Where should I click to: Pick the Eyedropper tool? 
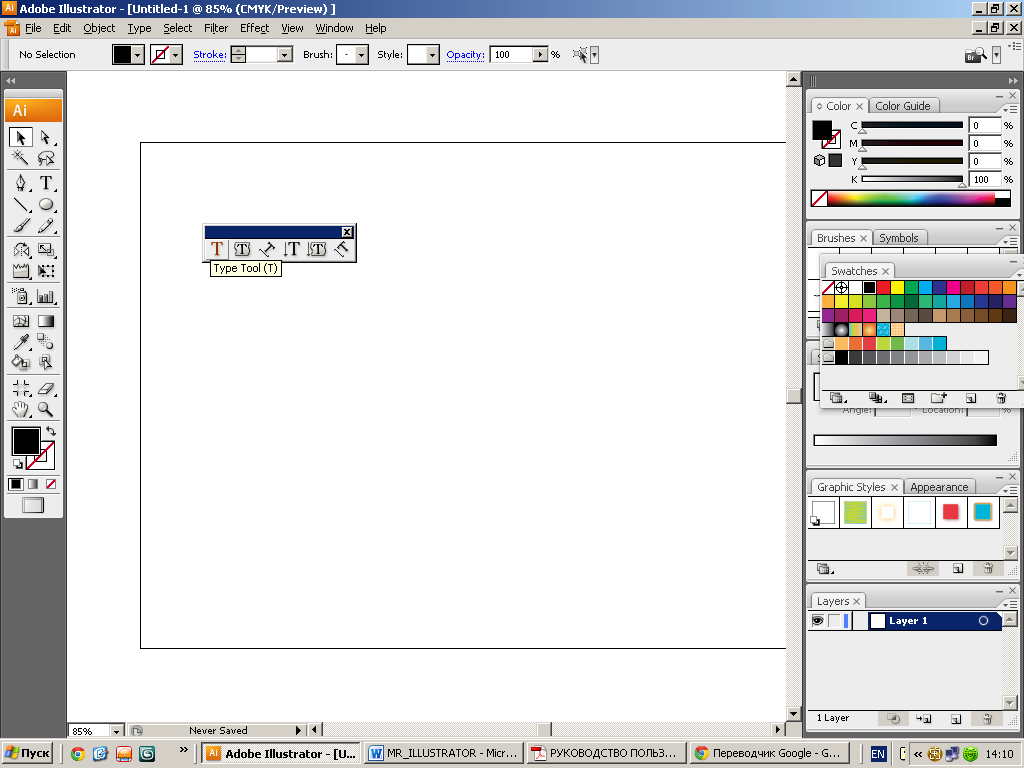[x=20, y=342]
